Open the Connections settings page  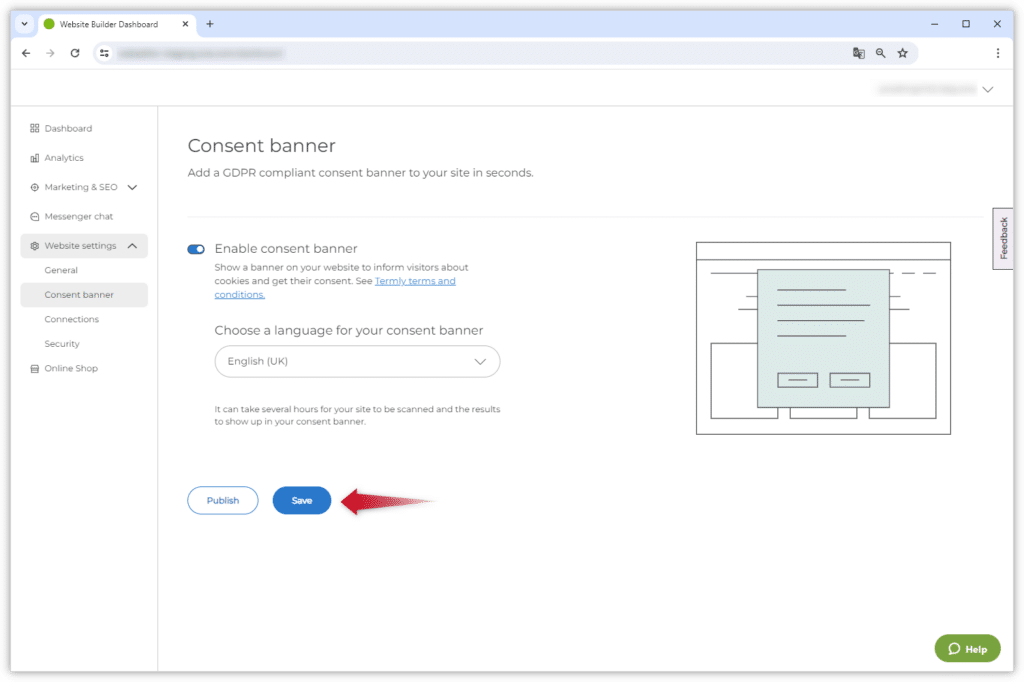pos(71,319)
